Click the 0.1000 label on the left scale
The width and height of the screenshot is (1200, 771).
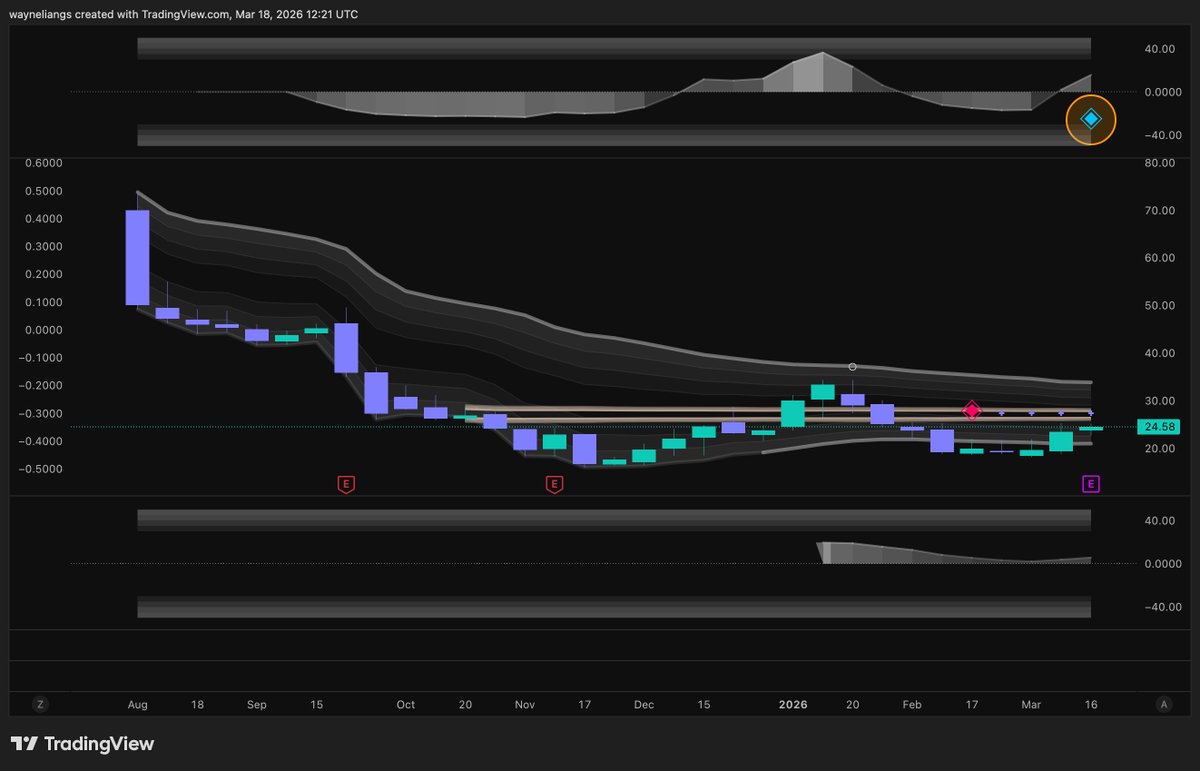(42, 302)
